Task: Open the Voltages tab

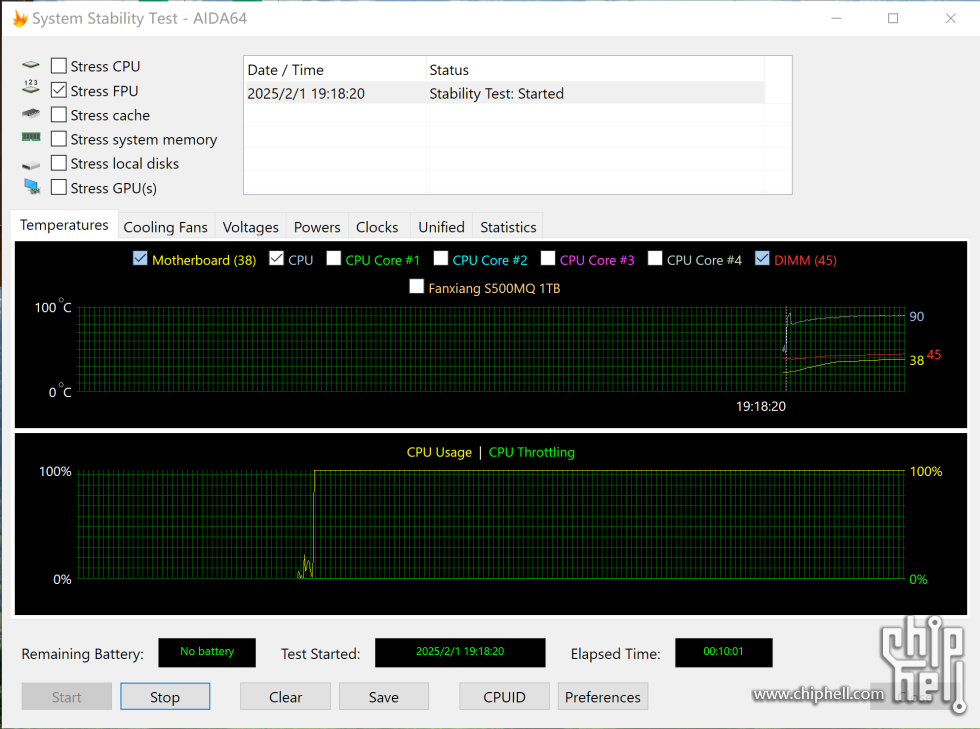Action: 251,227
